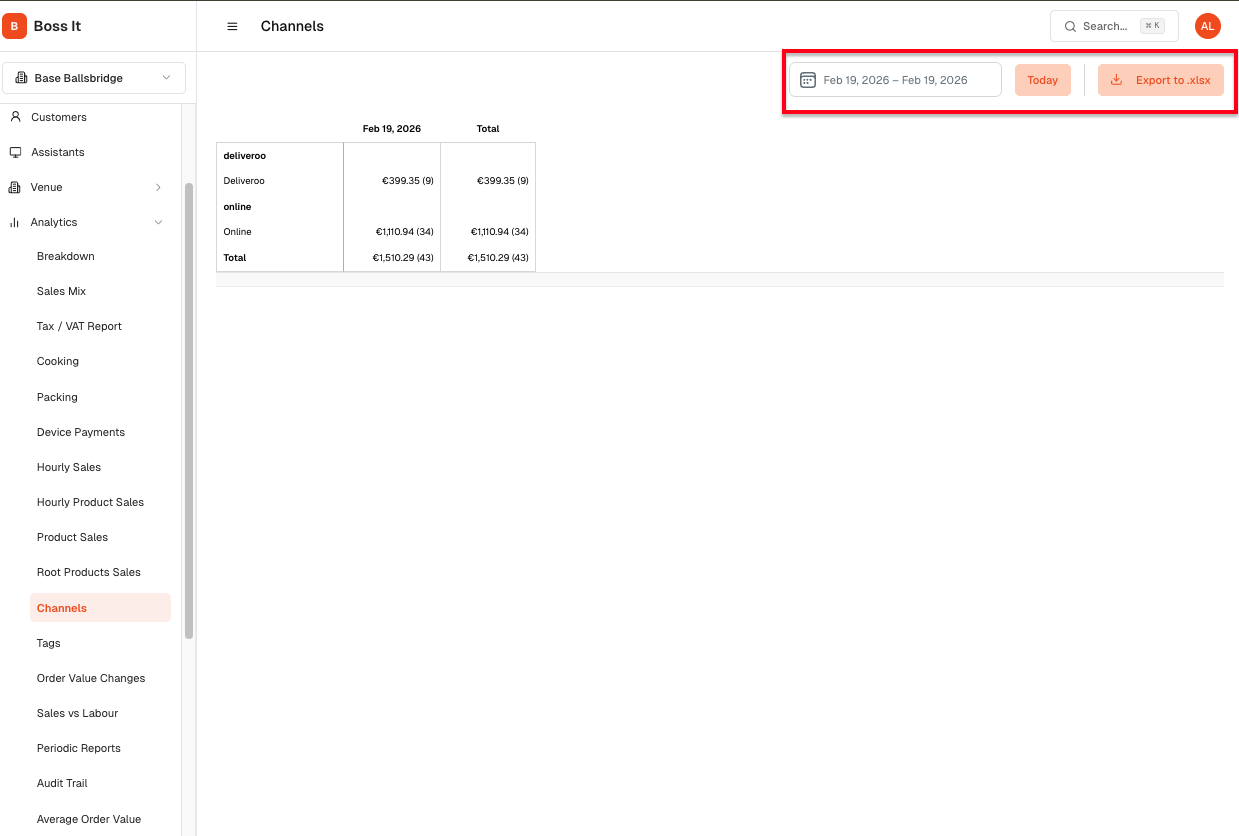Click the calendar icon in date field

coord(808,80)
